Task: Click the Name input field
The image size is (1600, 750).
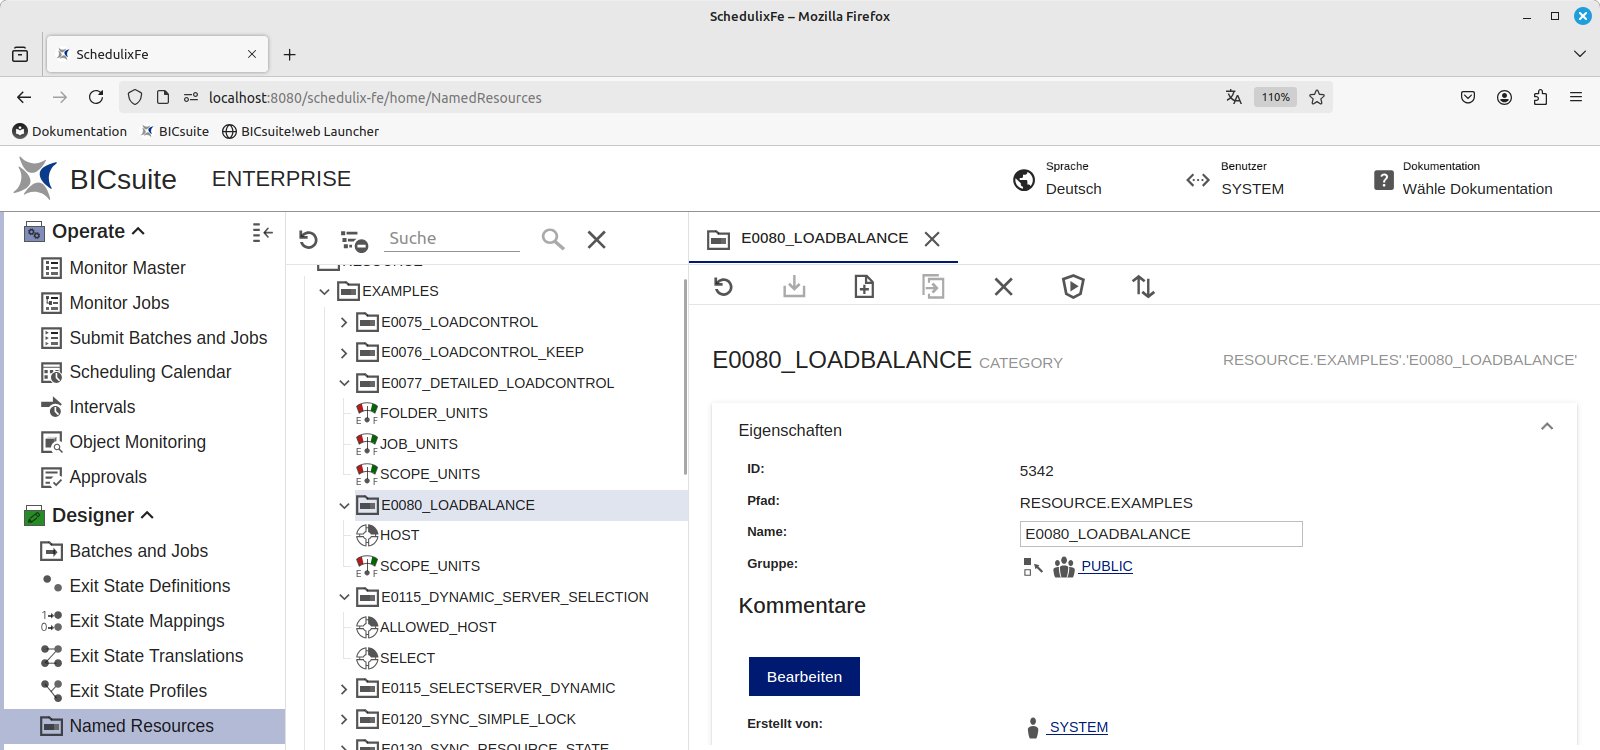Action: (1160, 534)
